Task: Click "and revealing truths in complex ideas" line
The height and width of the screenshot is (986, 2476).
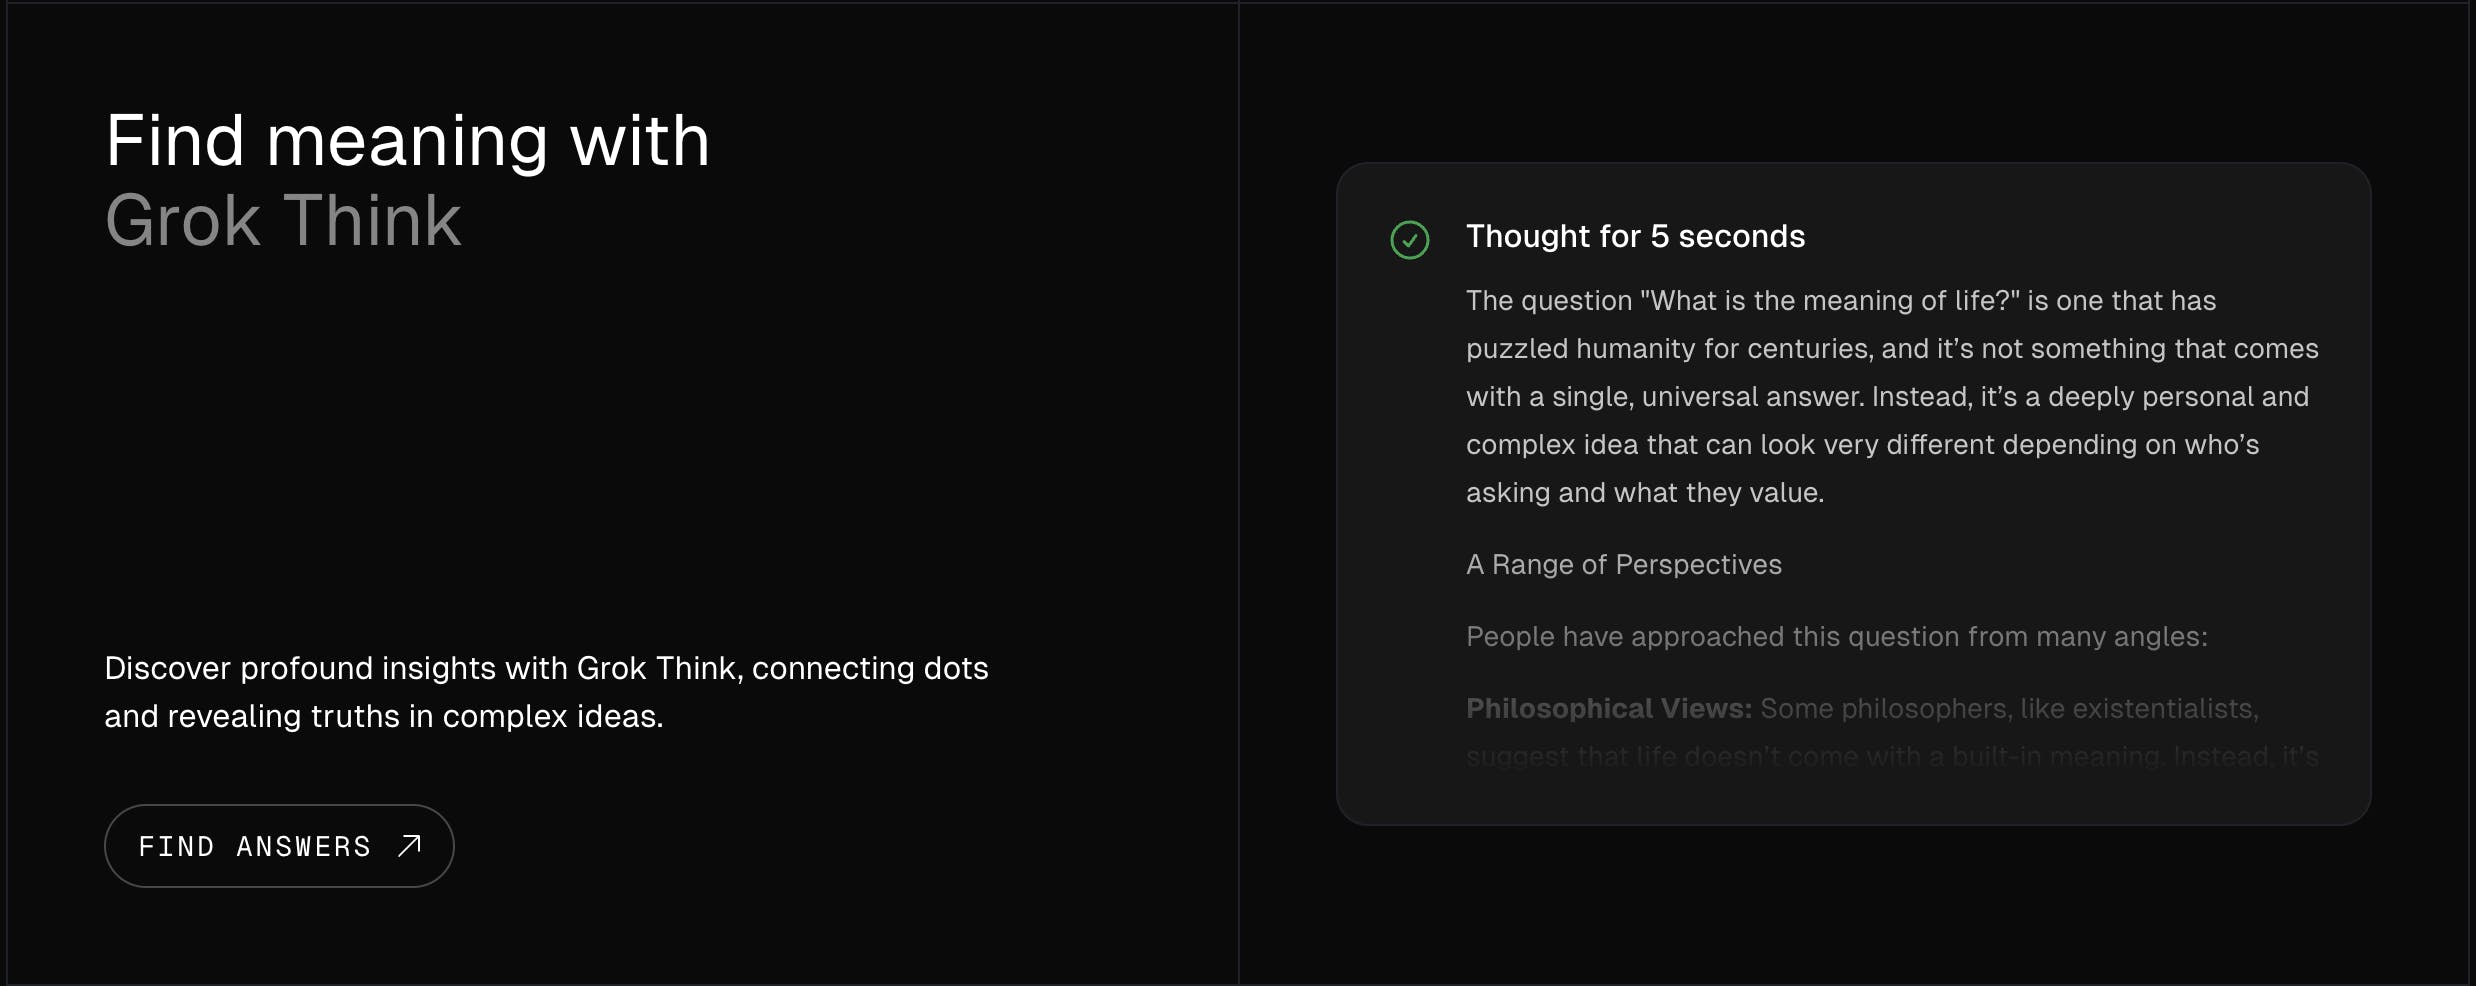Action: 383,716
